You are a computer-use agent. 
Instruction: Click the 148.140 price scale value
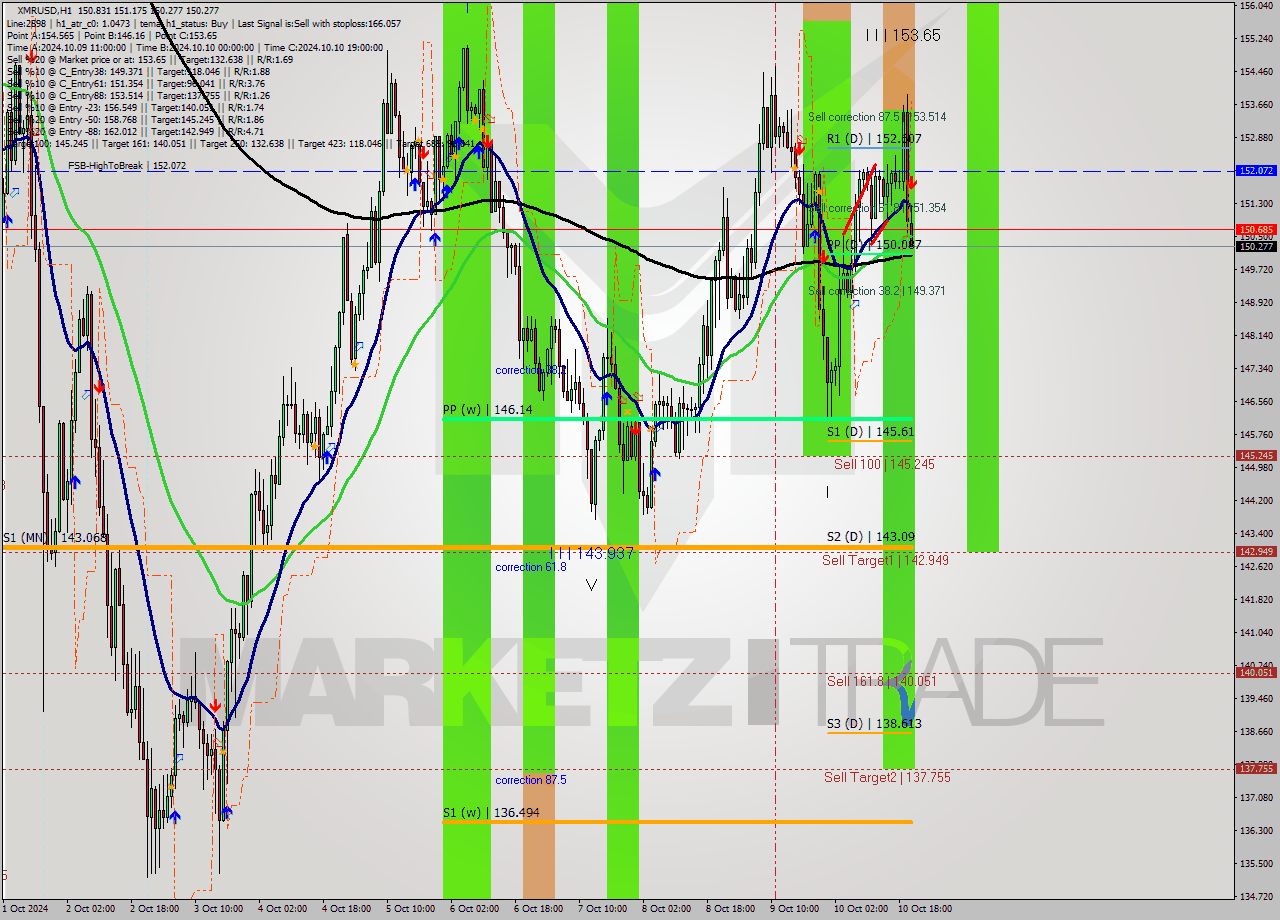[1256, 336]
